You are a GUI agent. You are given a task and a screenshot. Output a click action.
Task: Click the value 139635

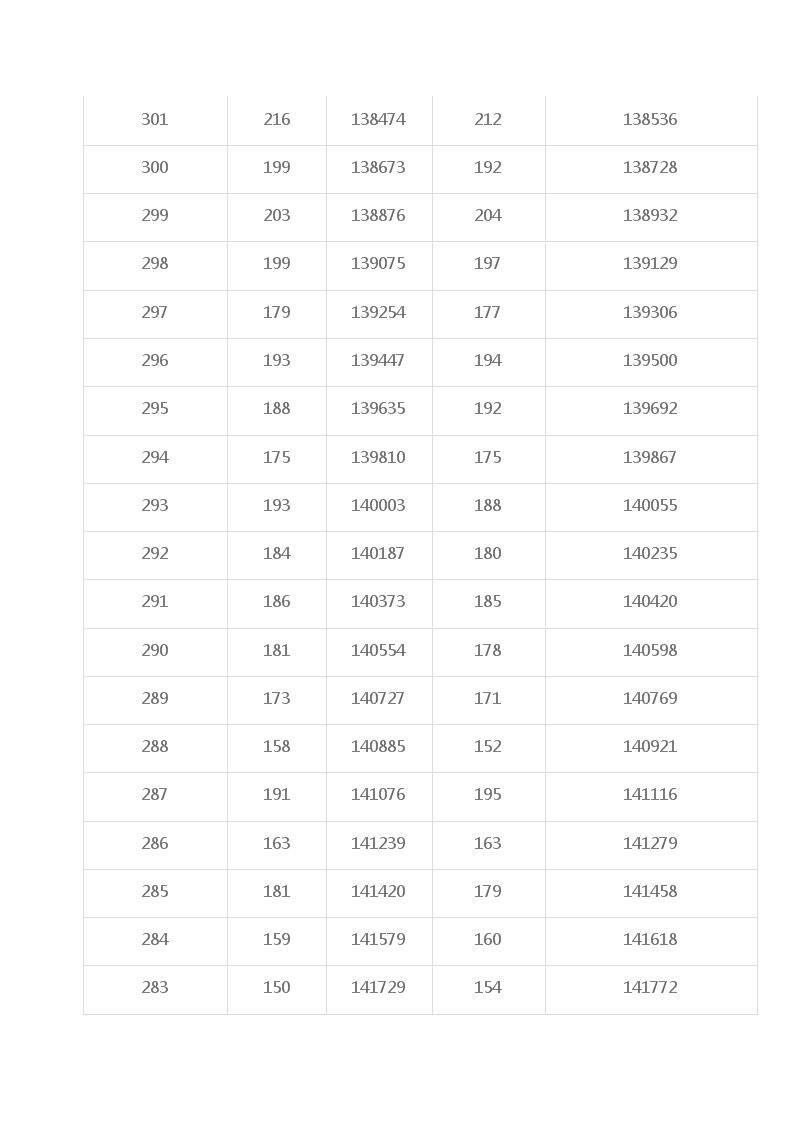coord(379,409)
